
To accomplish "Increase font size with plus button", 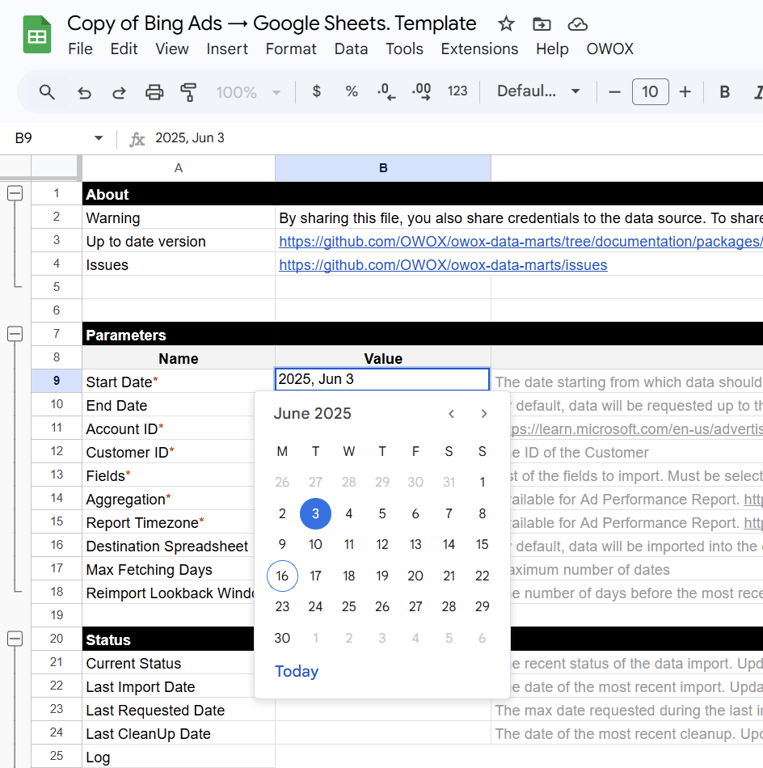I will coord(685,92).
